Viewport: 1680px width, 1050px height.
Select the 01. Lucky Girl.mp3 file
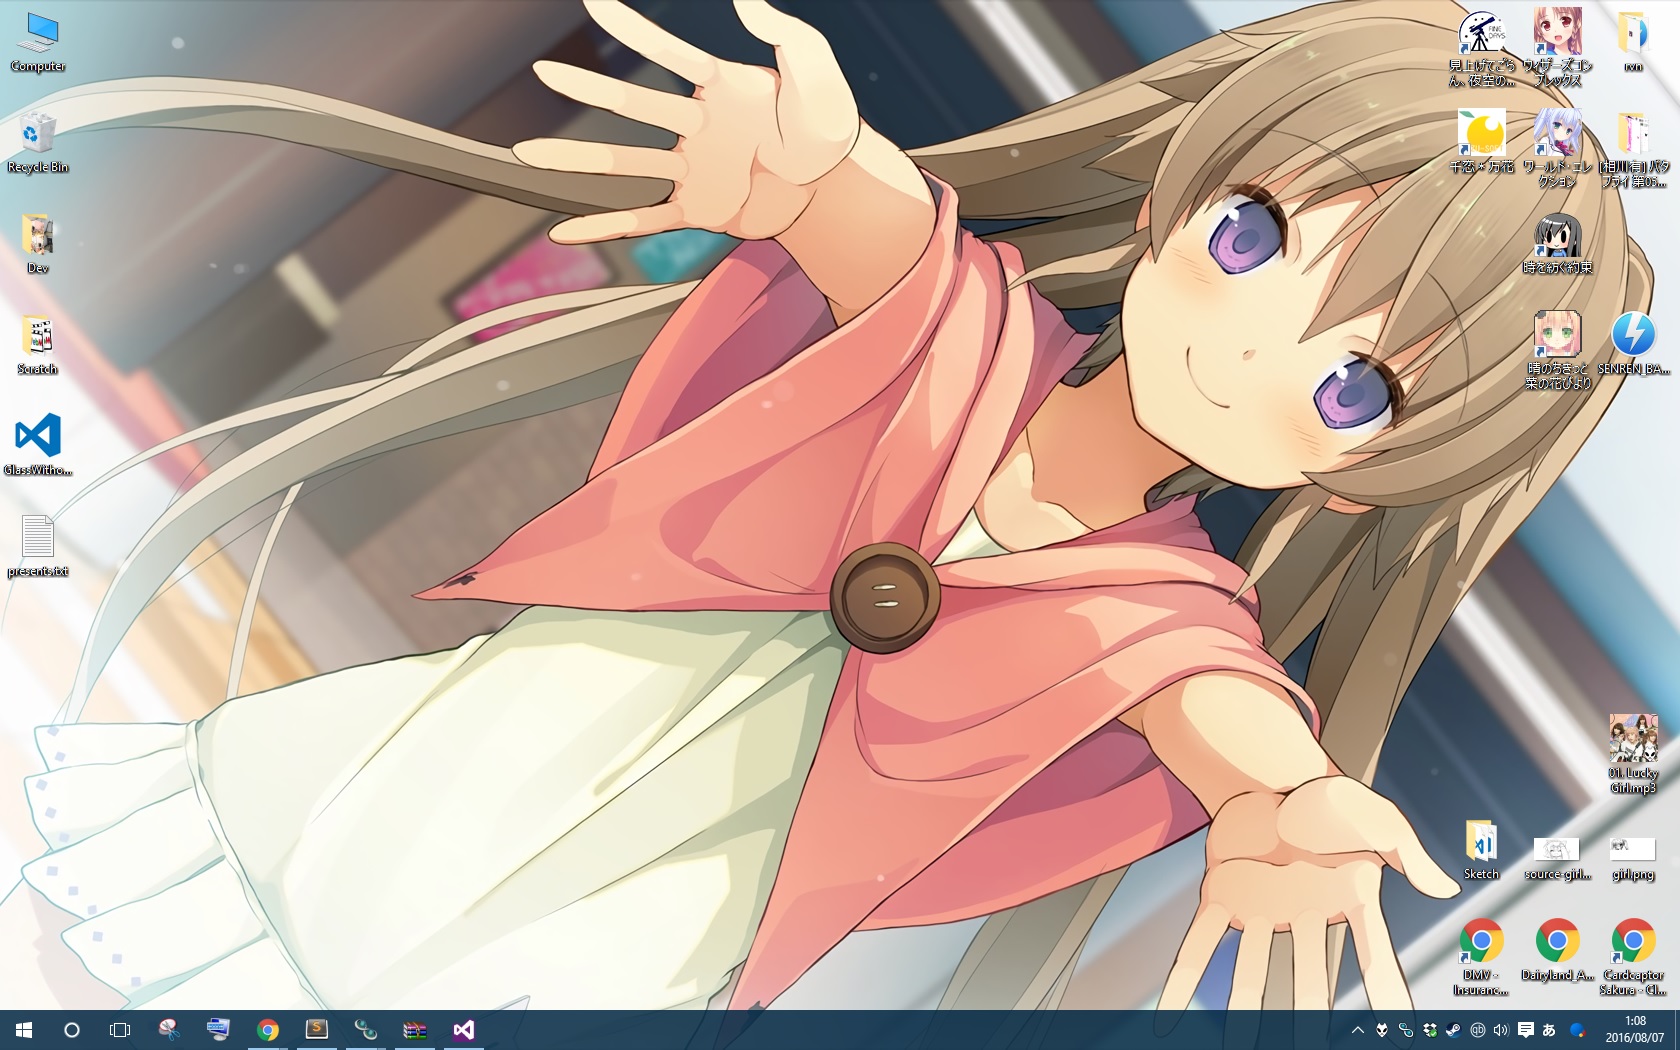1633,755
